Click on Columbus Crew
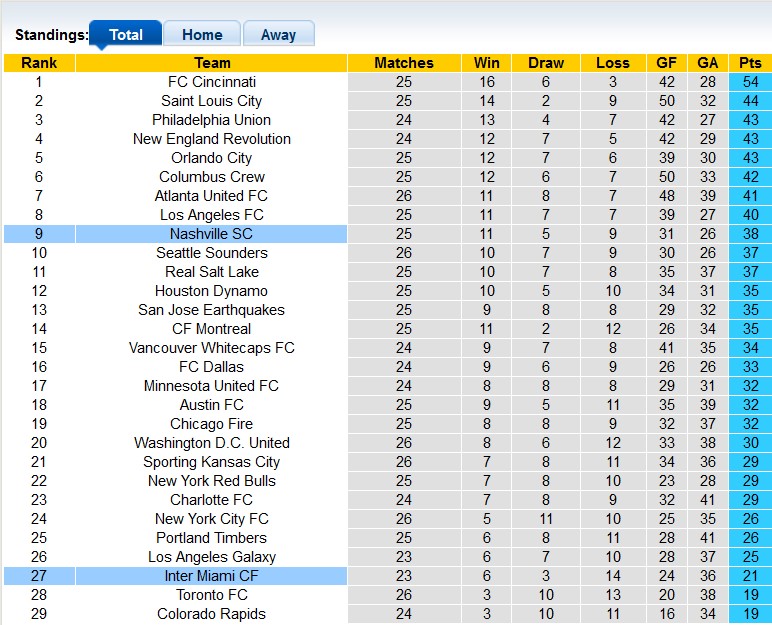Viewport: 772px width, 625px height. (212, 177)
